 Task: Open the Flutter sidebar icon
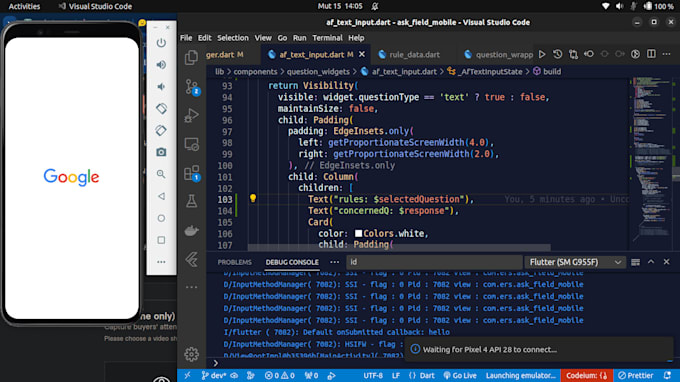point(191,259)
